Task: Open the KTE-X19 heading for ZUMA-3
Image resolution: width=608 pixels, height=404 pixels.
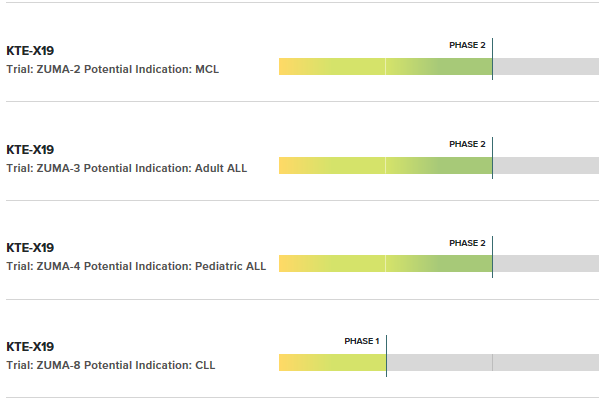Action: click(30, 150)
